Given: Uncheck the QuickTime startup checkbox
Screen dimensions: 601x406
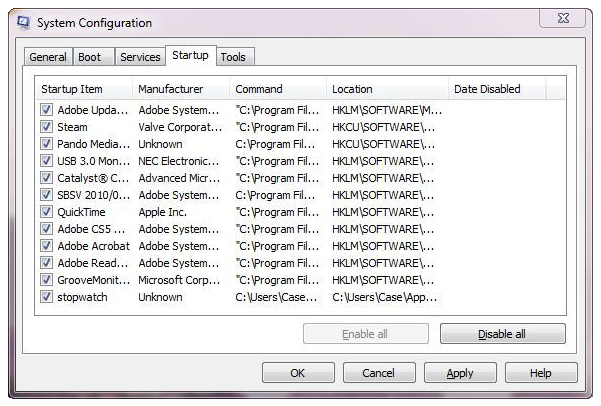Looking at the screenshot, I should [x=46, y=212].
